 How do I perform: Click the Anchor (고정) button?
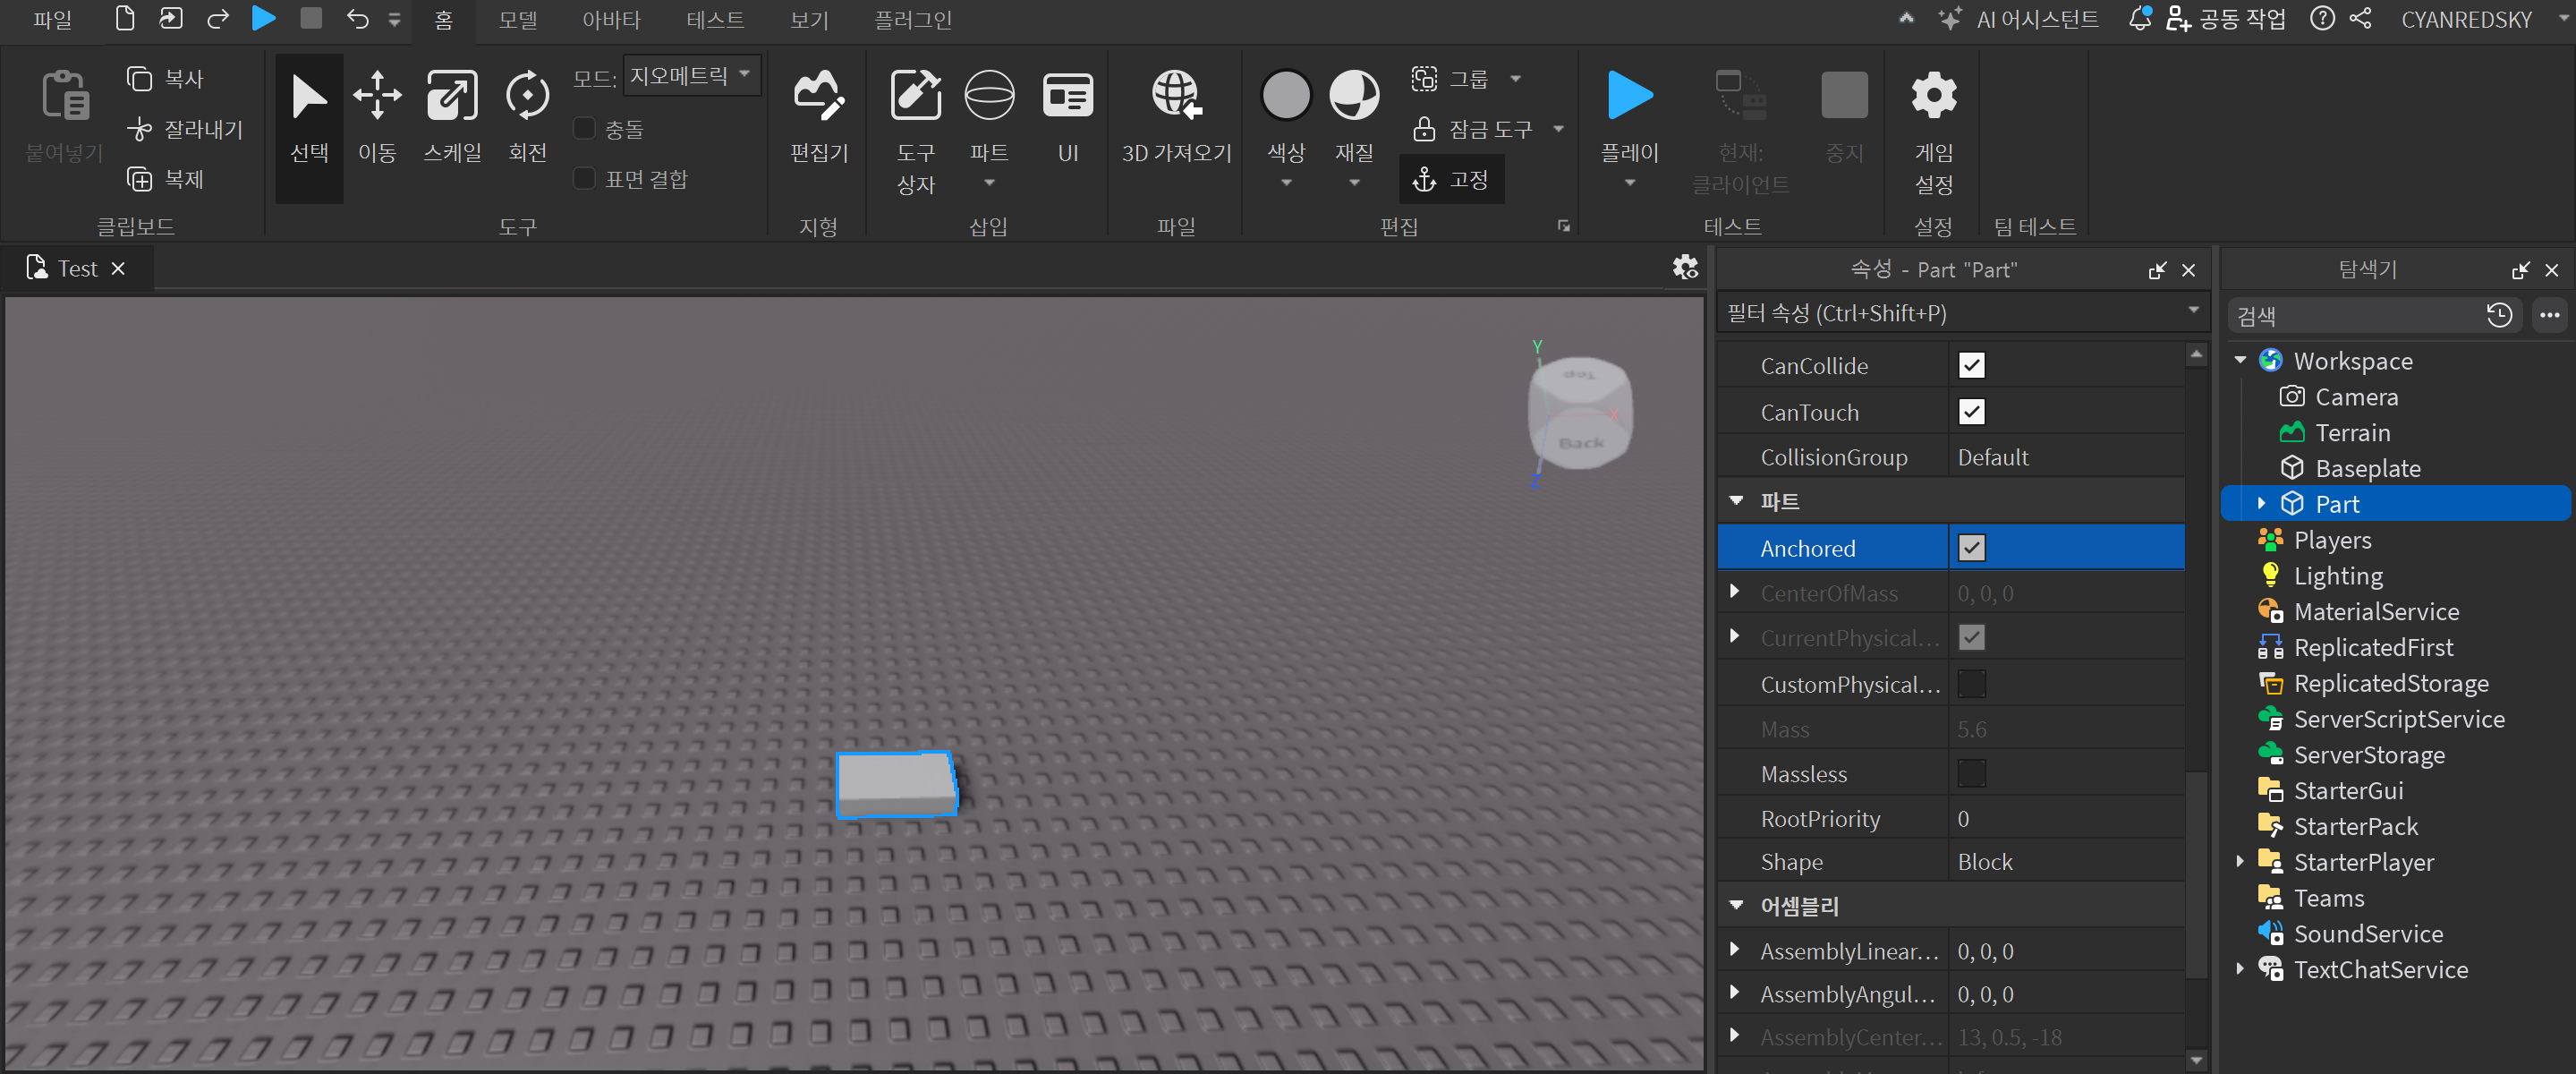coord(1451,180)
